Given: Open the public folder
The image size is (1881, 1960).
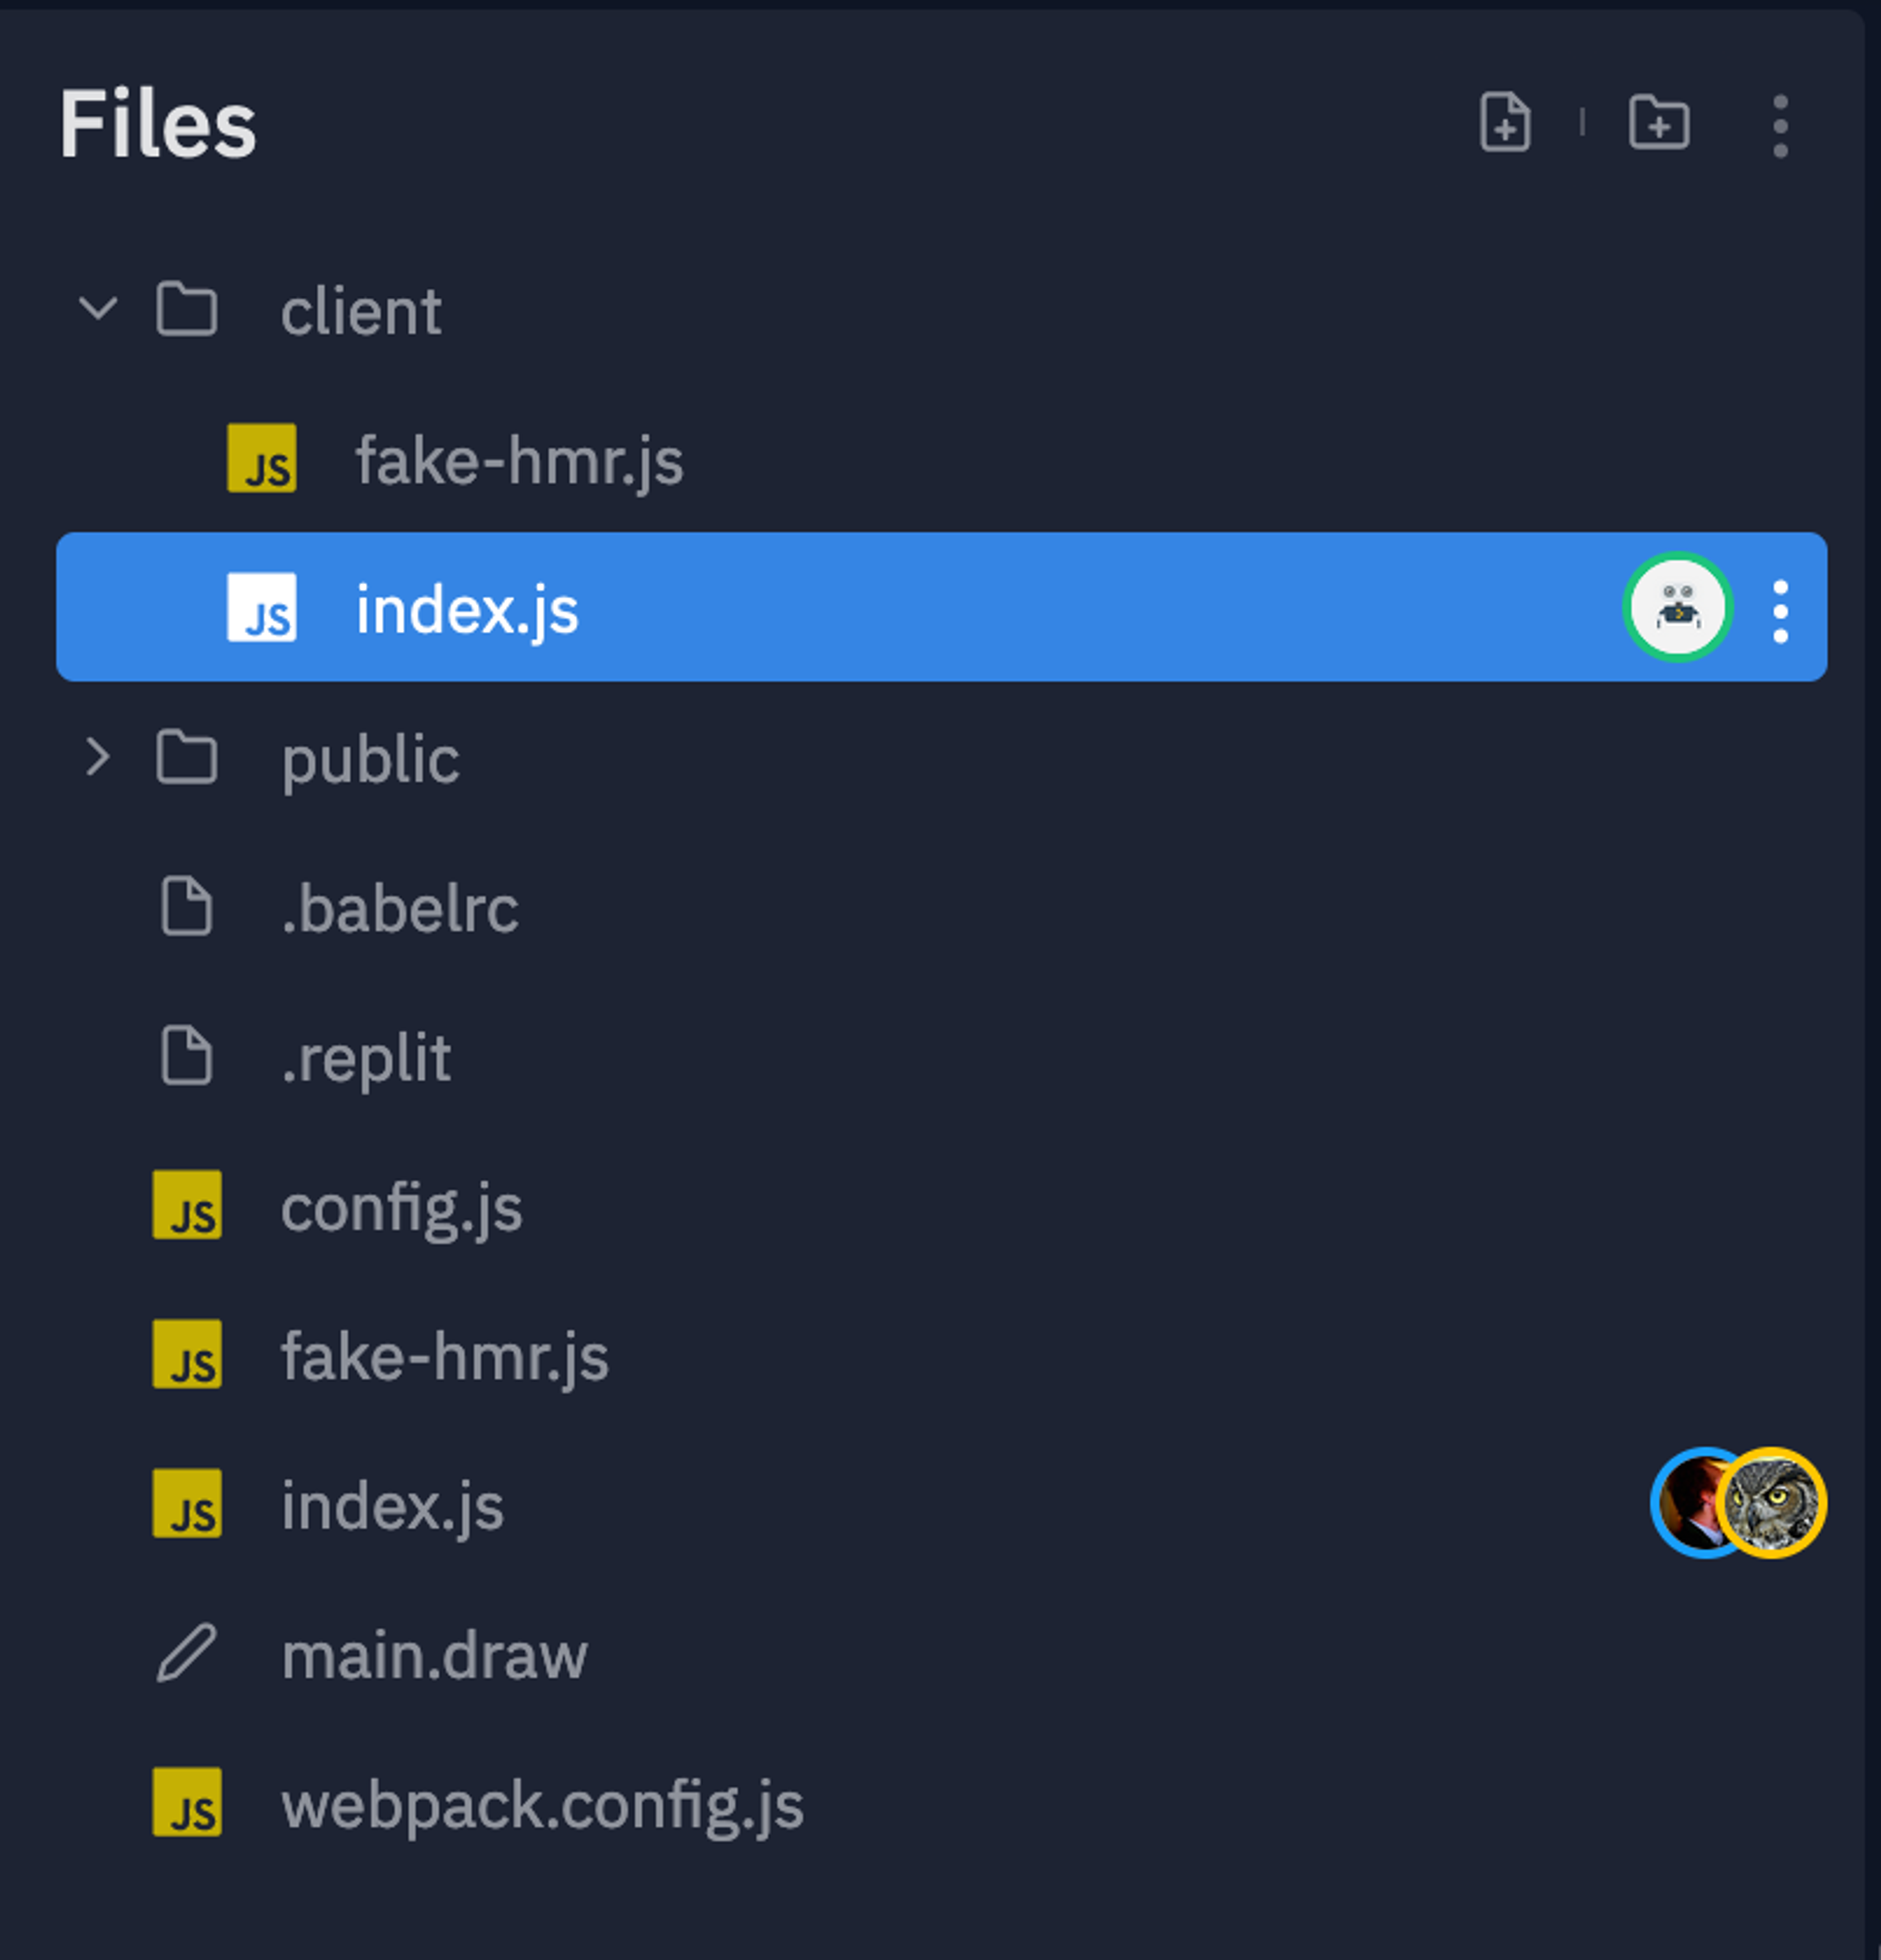Looking at the screenshot, I should (370, 760).
